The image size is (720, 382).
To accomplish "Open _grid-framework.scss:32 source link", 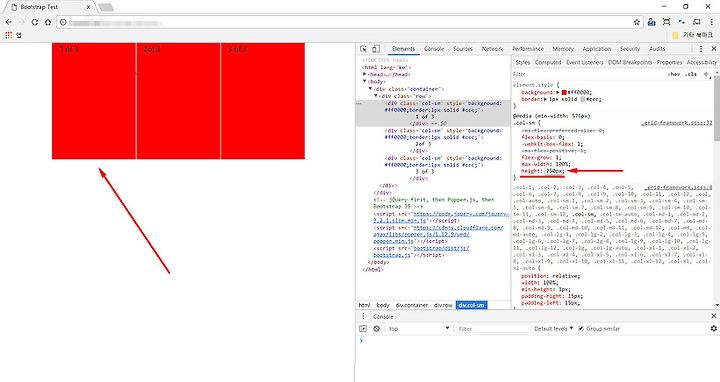I will (677, 123).
